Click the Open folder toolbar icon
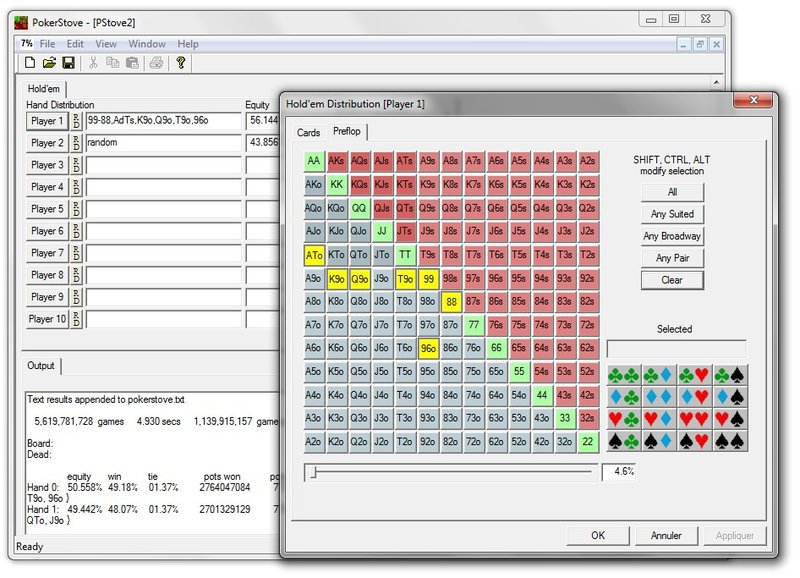Viewport: 800px width, 578px height. [49, 63]
